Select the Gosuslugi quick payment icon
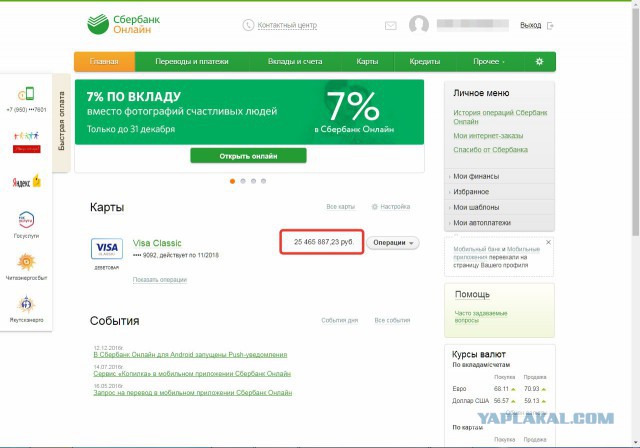The image size is (640, 448). tap(27, 220)
